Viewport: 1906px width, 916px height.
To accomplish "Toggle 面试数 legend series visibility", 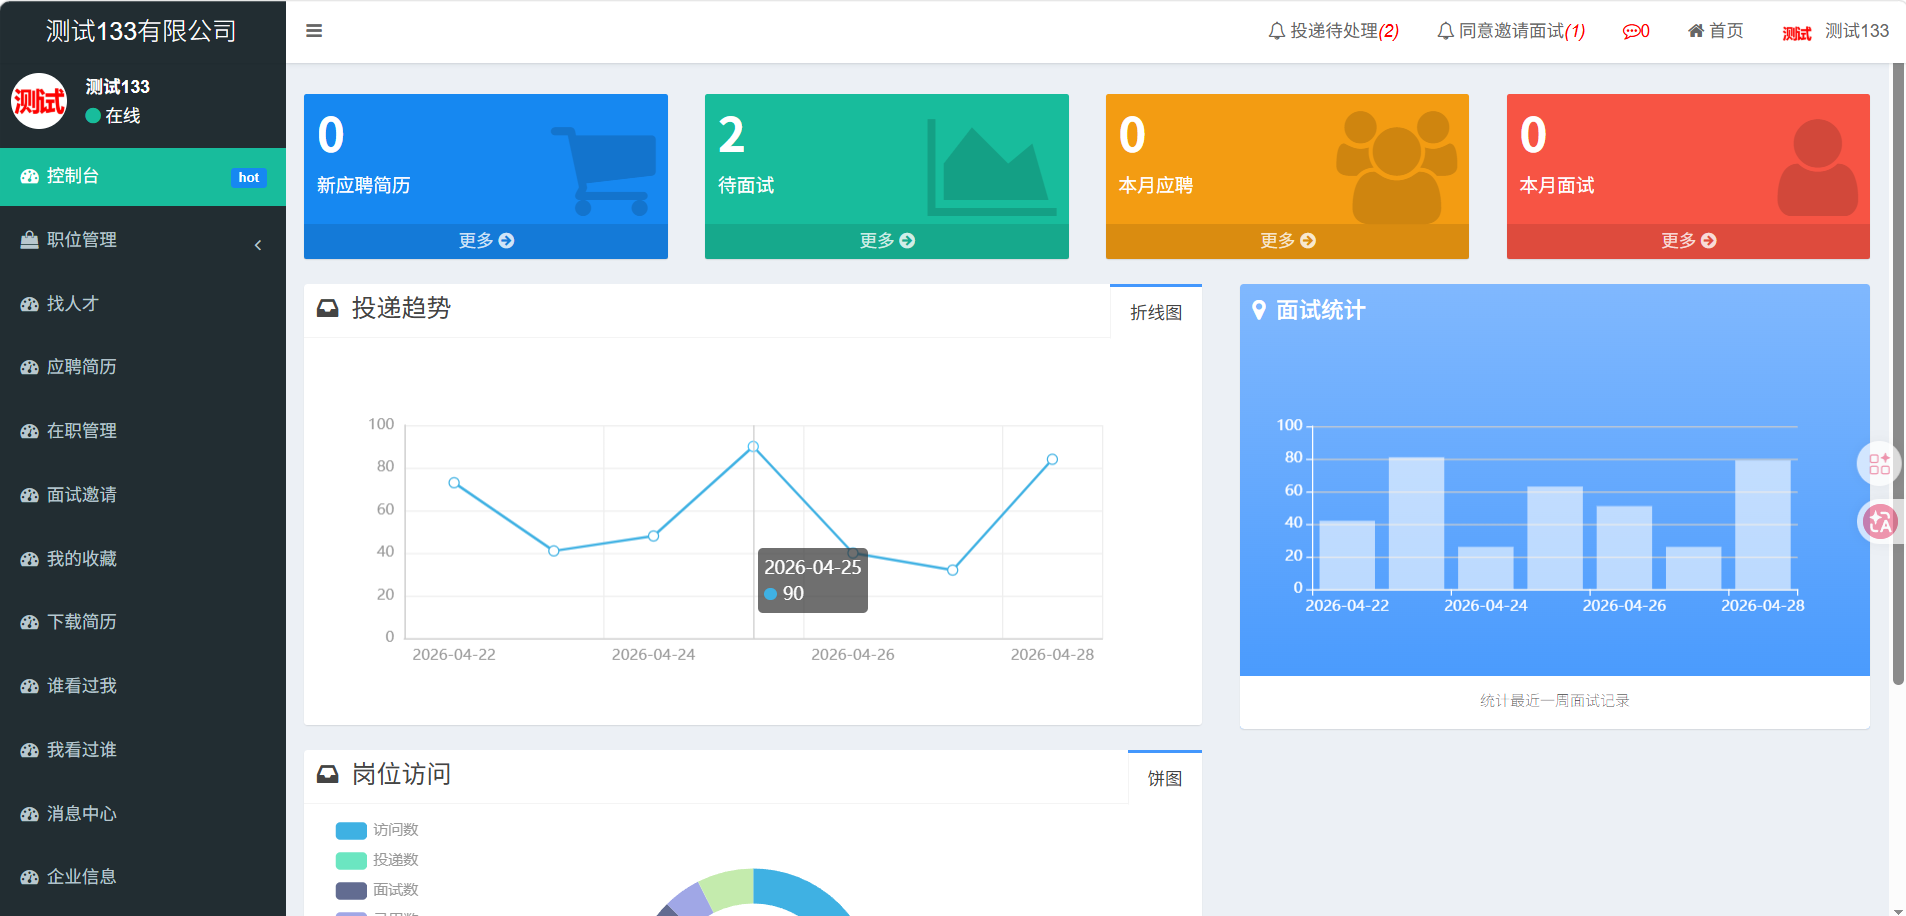I will pyautogui.click(x=377, y=890).
